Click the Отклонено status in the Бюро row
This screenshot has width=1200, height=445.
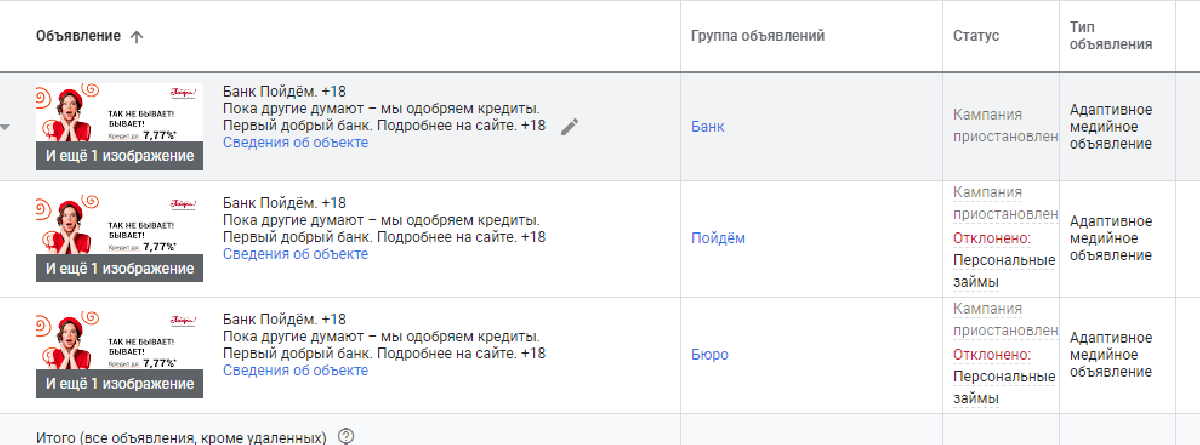(x=991, y=354)
